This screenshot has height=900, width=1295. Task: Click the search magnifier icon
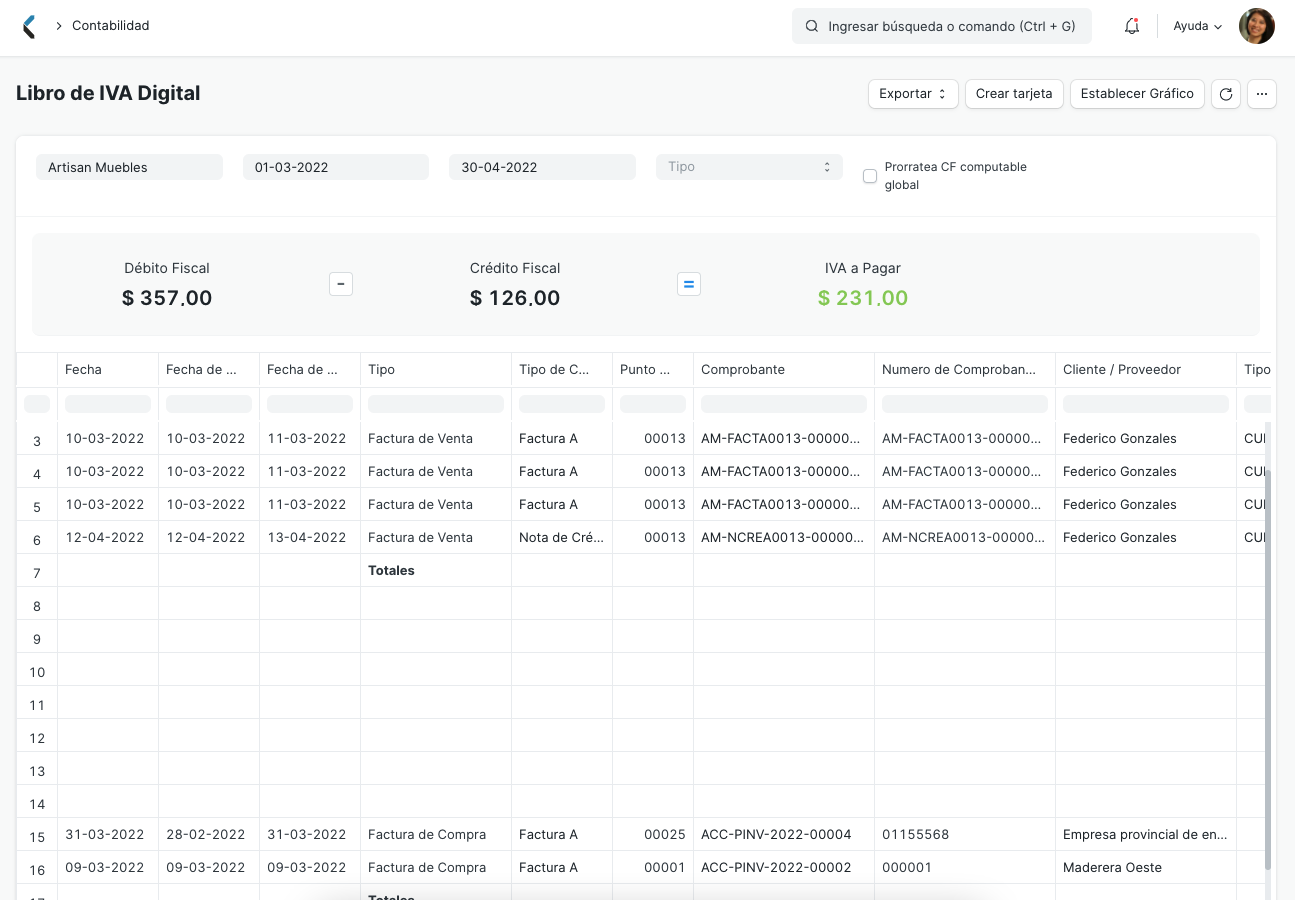(812, 26)
